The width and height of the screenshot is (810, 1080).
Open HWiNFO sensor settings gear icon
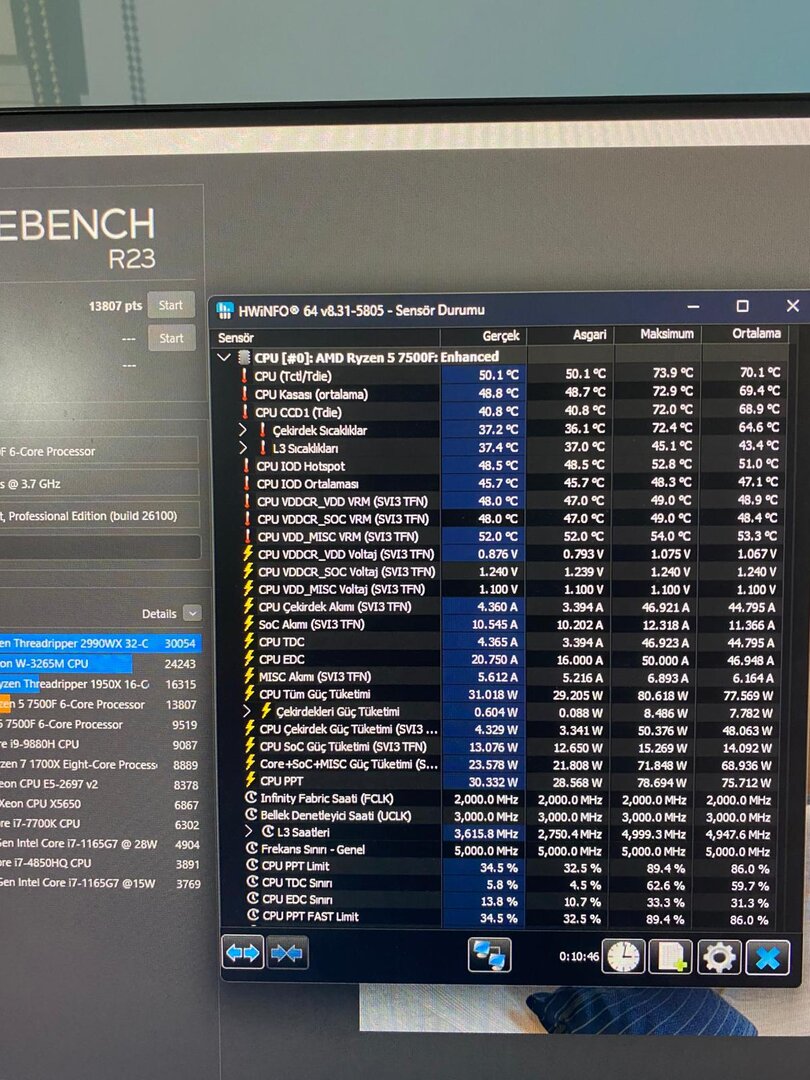719,957
